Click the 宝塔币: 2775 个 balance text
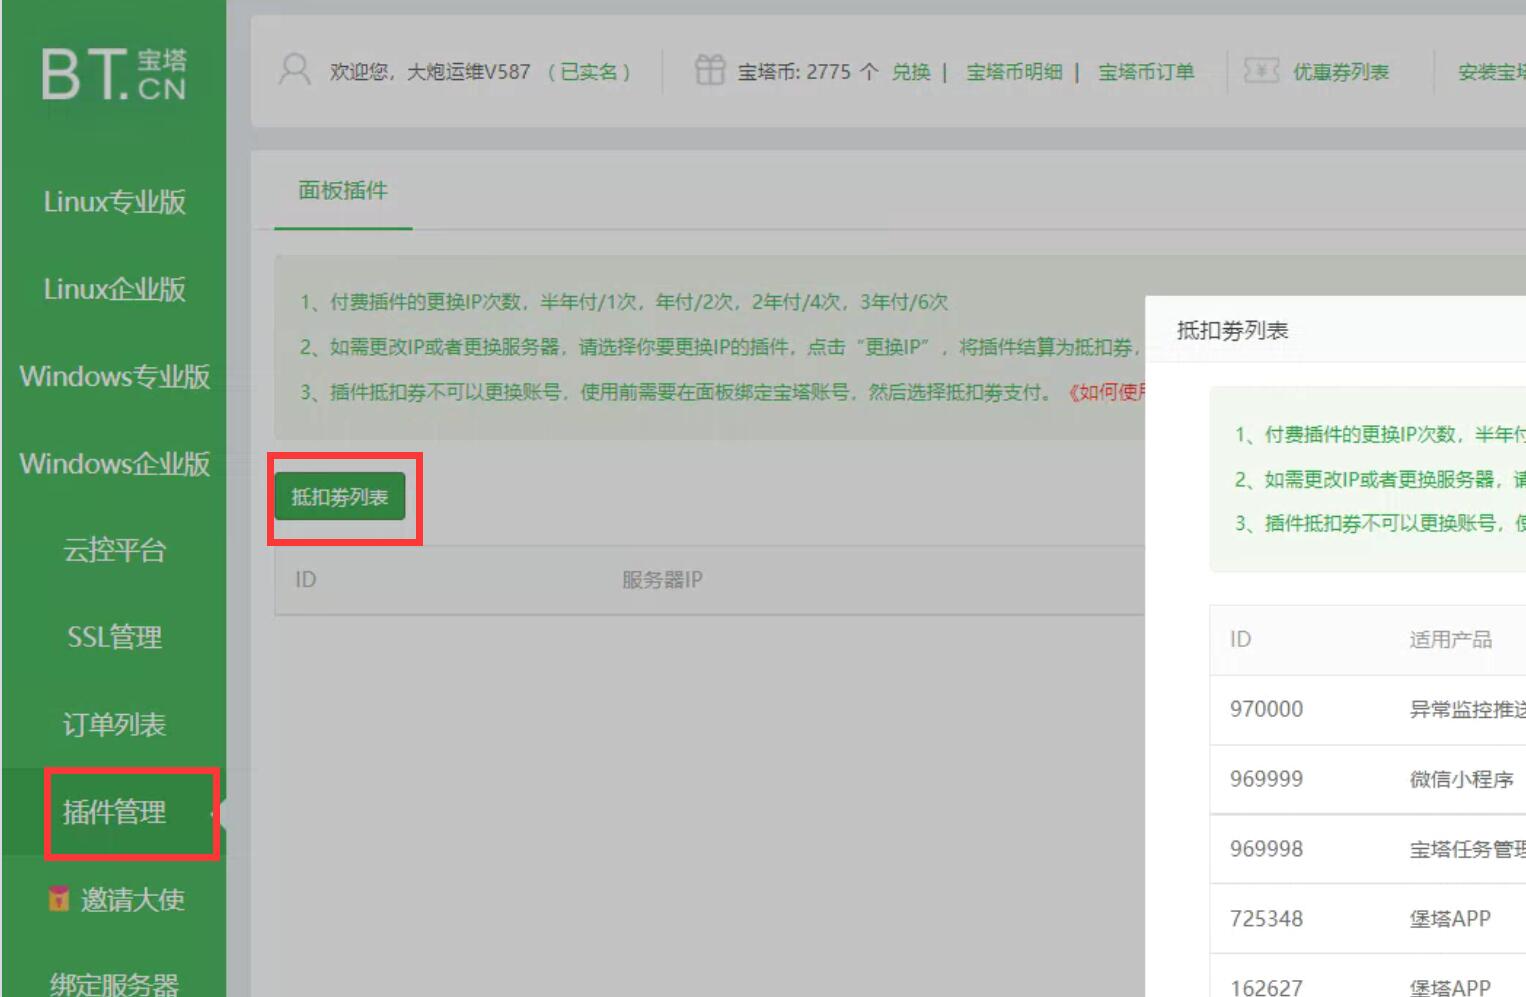Viewport: 1526px width, 997px height. tap(808, 72)
